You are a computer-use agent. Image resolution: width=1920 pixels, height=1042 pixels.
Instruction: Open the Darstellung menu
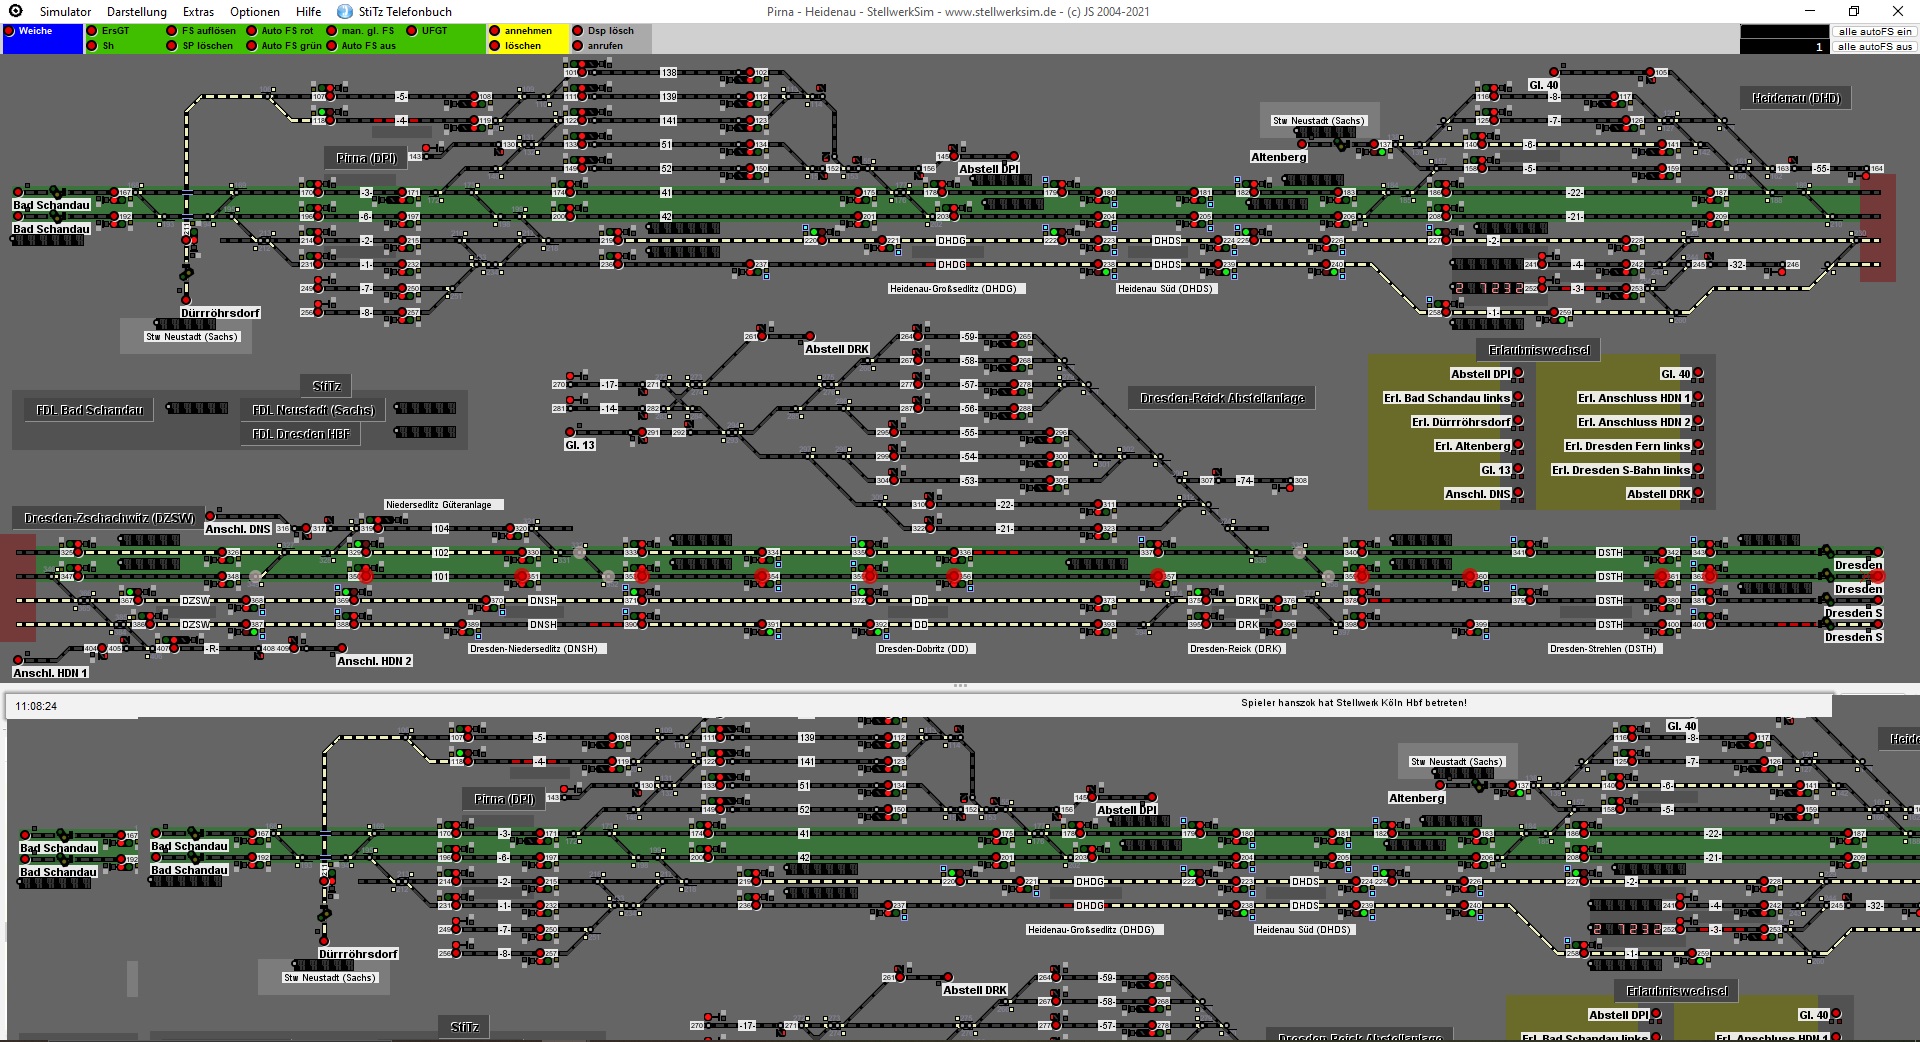(x=137, y=12)
